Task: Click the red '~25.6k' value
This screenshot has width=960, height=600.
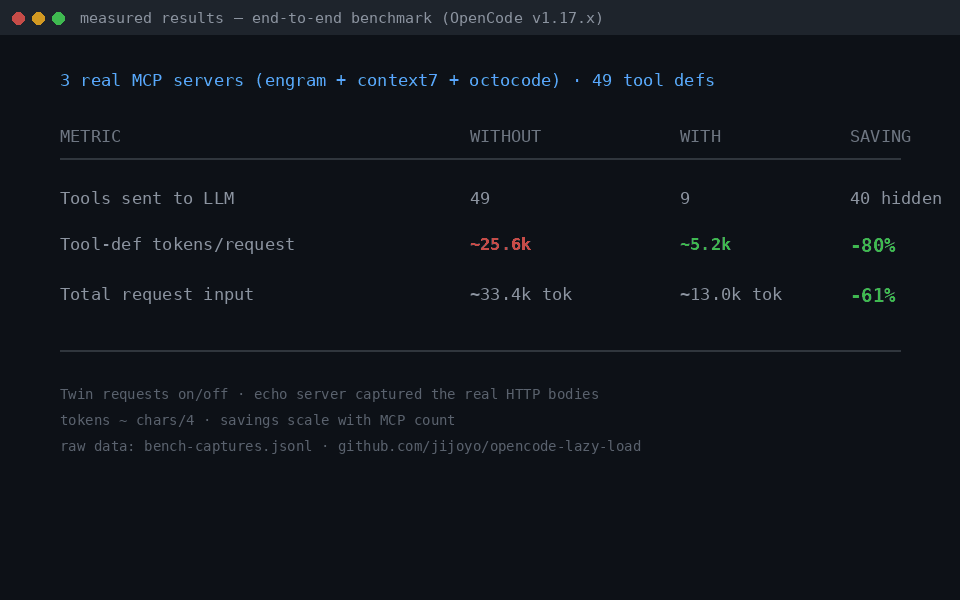Action: 500,244
